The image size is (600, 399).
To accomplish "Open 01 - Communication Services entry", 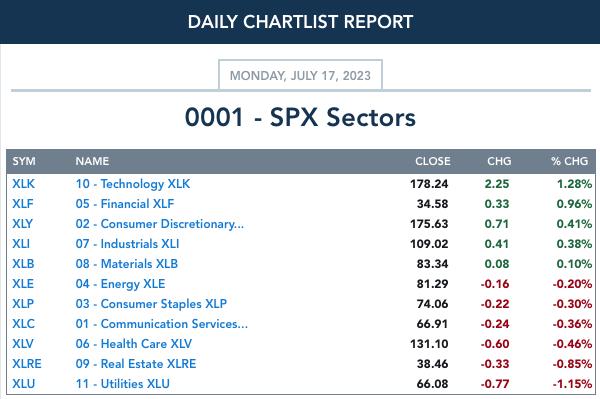I will pos(161,324).
